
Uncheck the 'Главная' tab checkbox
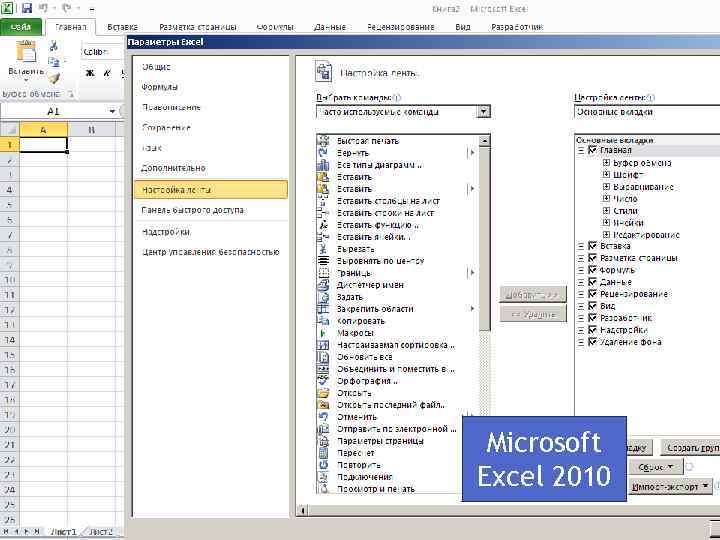point(592,150)
